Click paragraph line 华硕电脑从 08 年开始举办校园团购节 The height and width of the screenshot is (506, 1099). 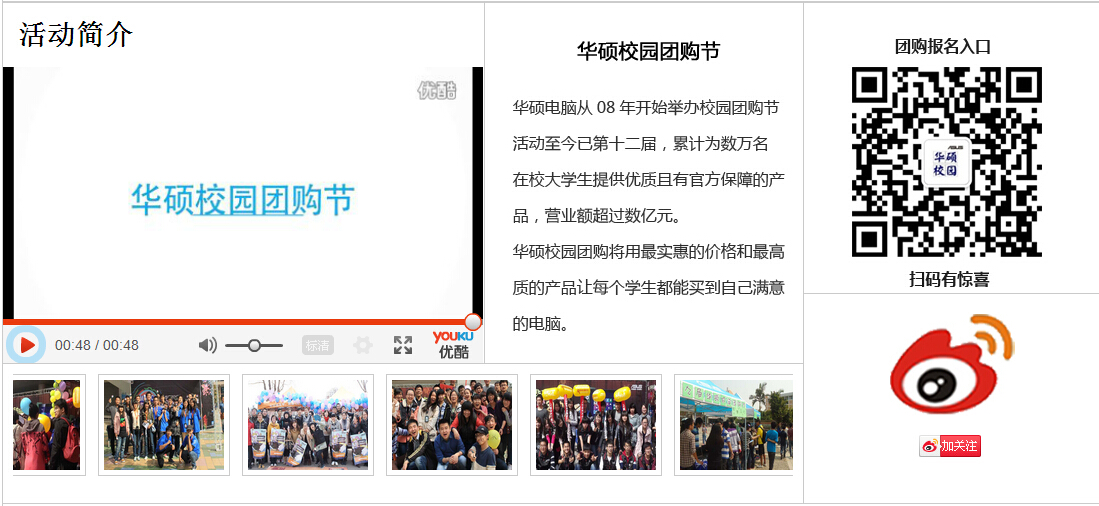646,108
